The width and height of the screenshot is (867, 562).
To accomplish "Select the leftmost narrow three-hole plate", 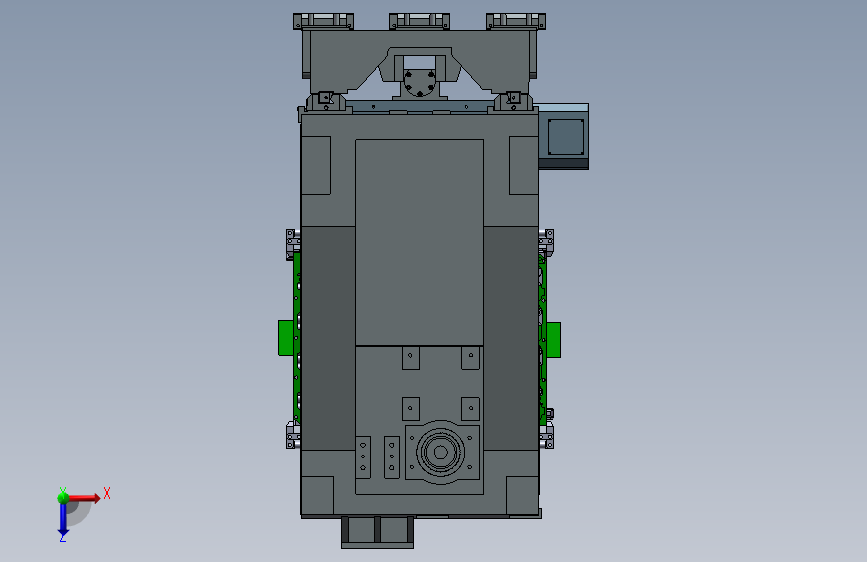I will pyautogui.click(x=363, y=457).
